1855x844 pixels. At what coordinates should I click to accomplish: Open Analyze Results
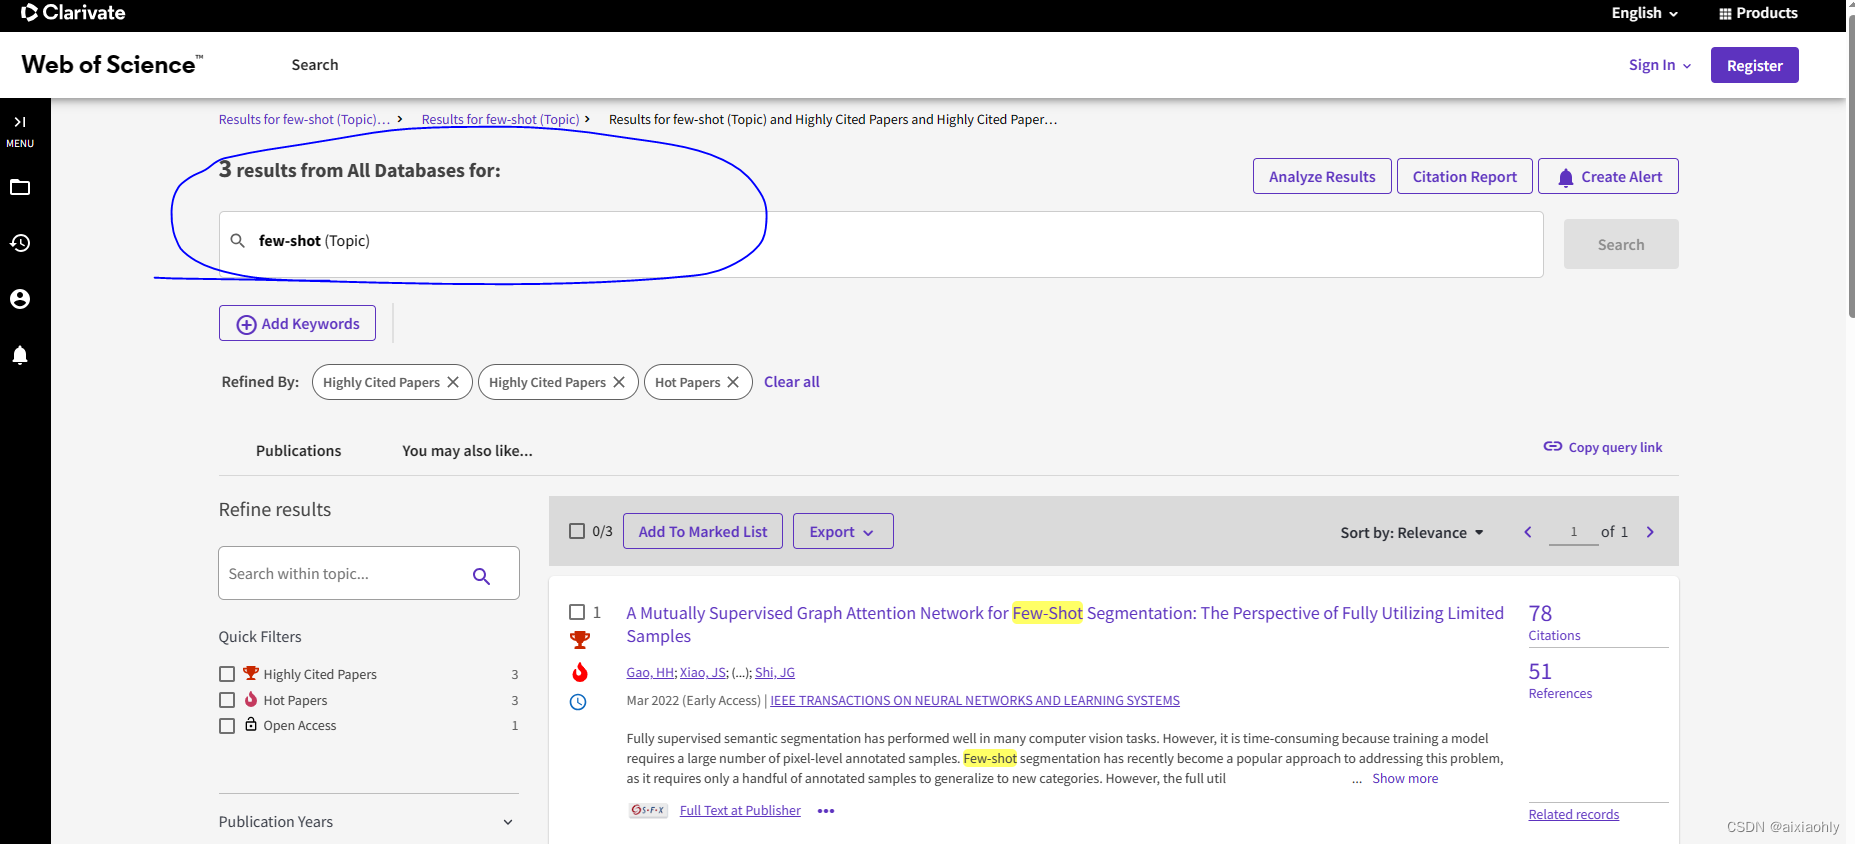coord(1322,176)
